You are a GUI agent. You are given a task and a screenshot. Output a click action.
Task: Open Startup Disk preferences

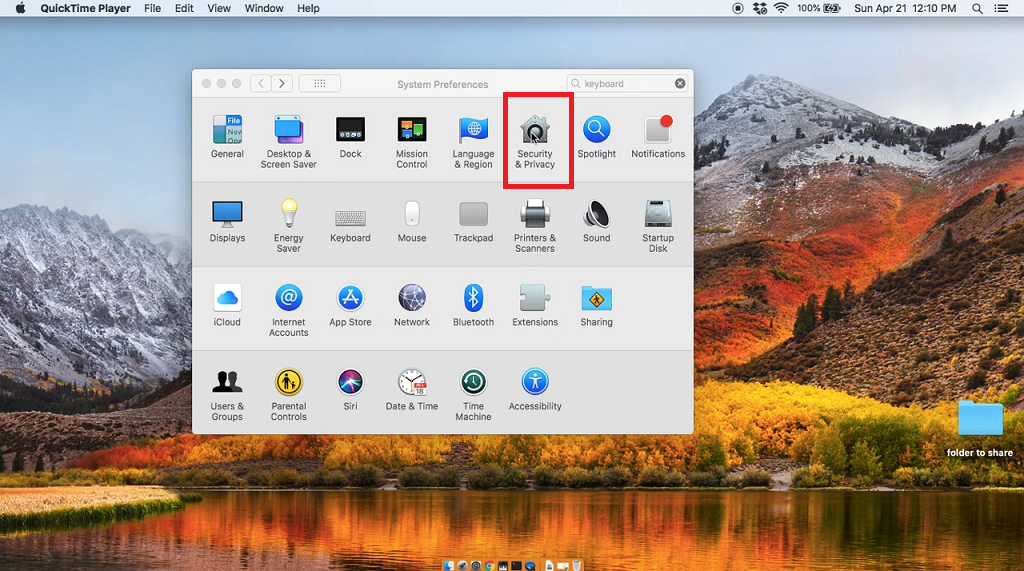click(x=658, y=225)
